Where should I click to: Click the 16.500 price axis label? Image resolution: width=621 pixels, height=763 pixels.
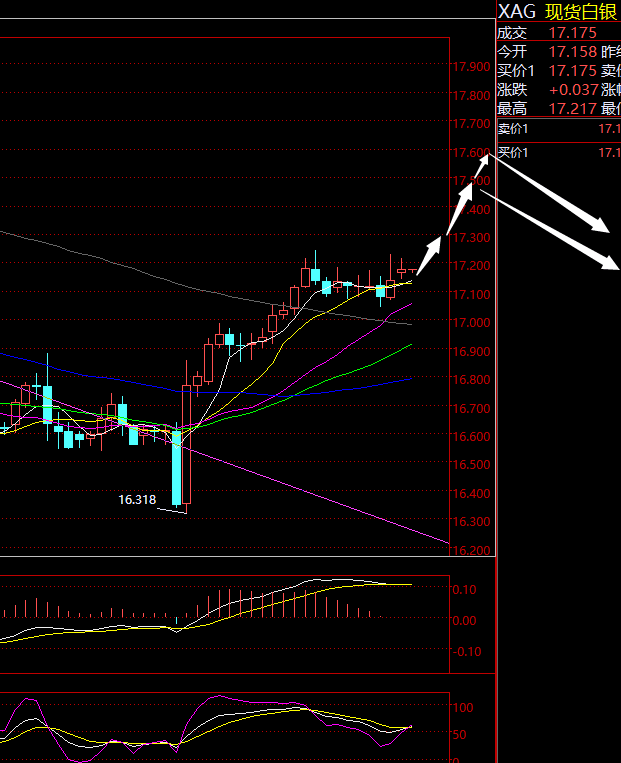[x=471, y=465]
